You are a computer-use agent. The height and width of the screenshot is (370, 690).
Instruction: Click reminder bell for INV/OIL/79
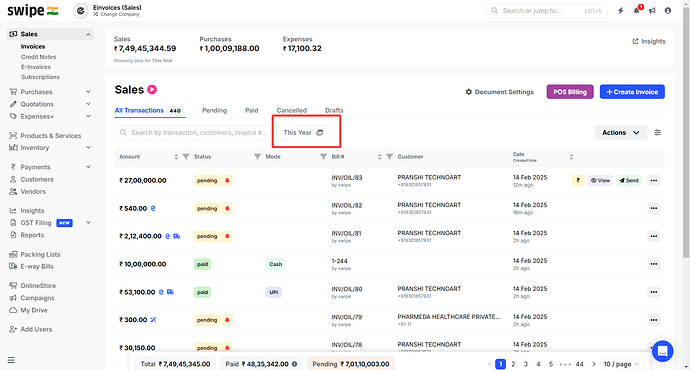(227, 320)
